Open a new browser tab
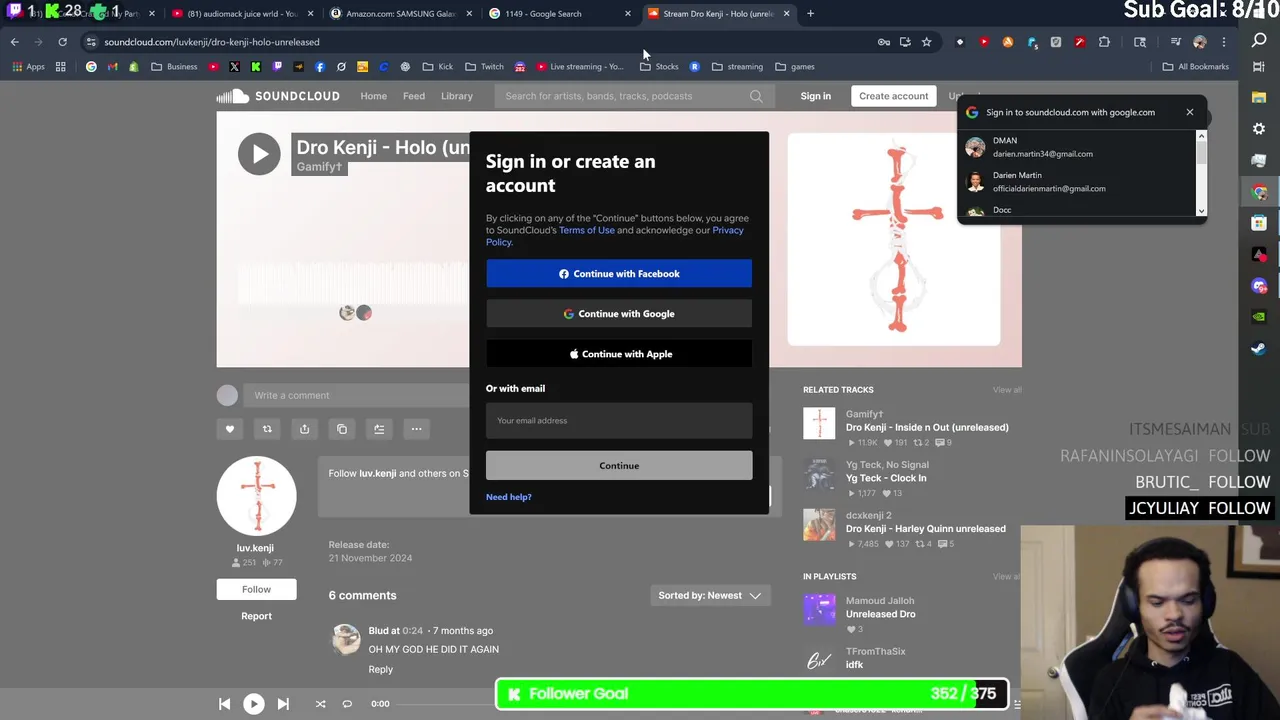 pos(810,14)
